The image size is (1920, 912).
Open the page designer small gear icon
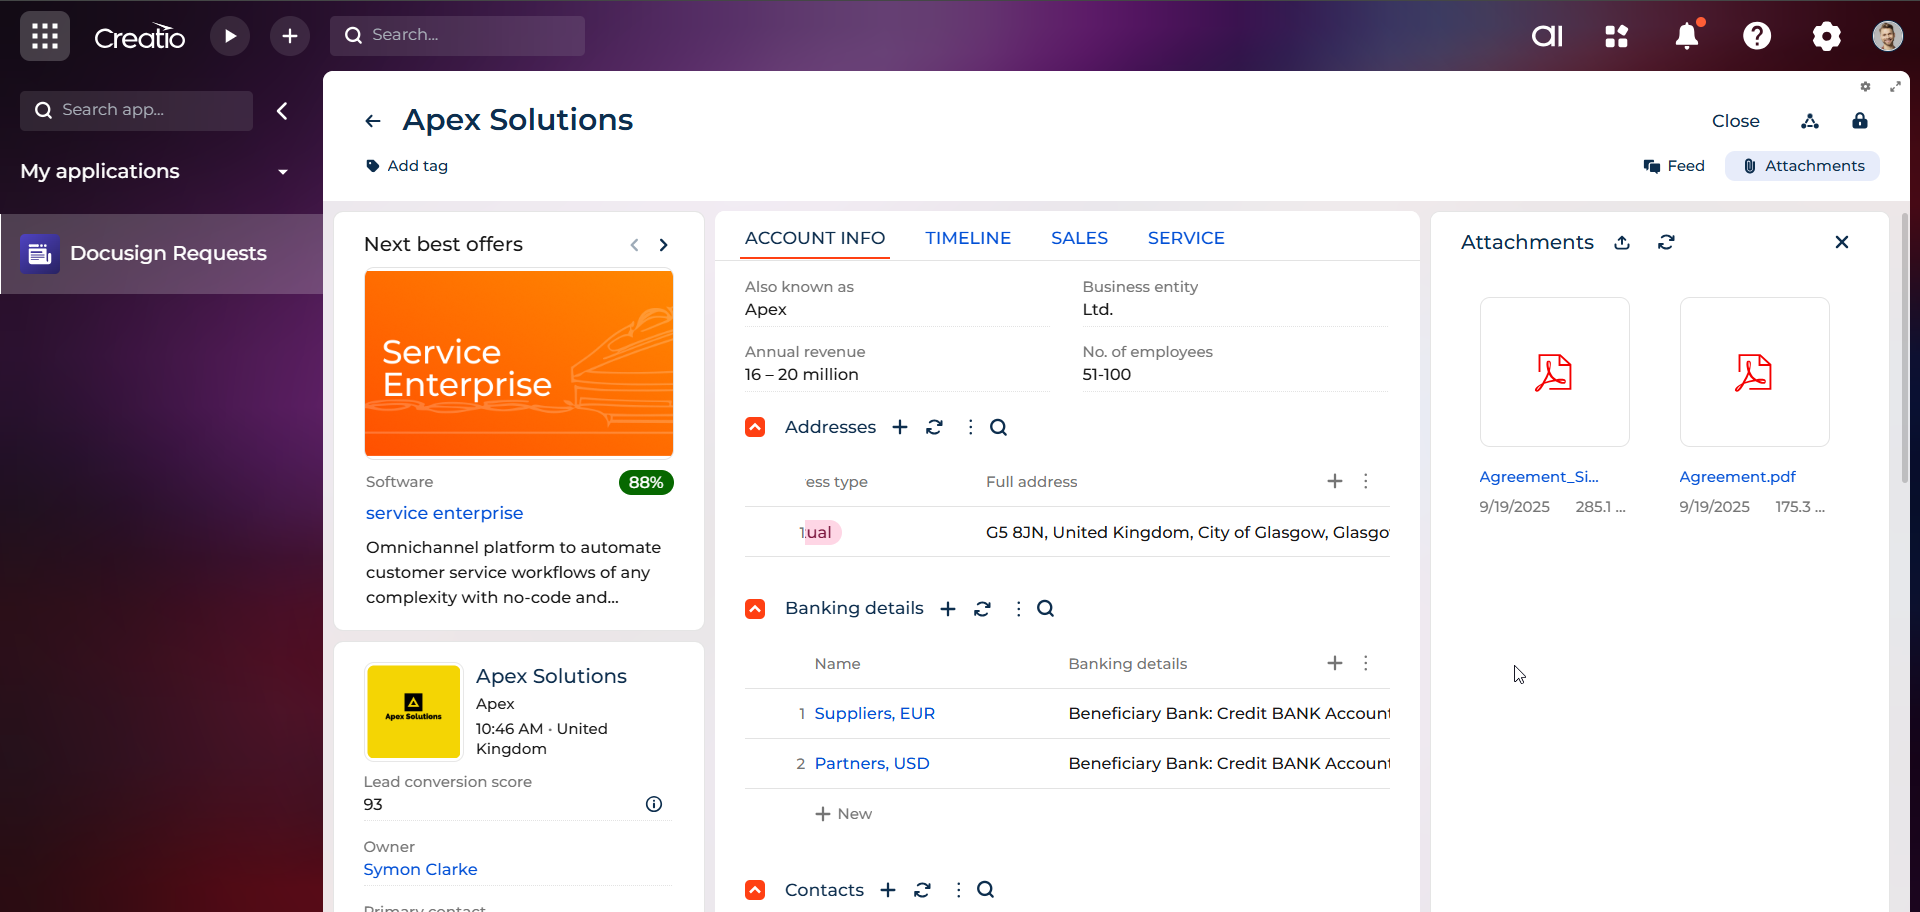(x=1865, y=87)
